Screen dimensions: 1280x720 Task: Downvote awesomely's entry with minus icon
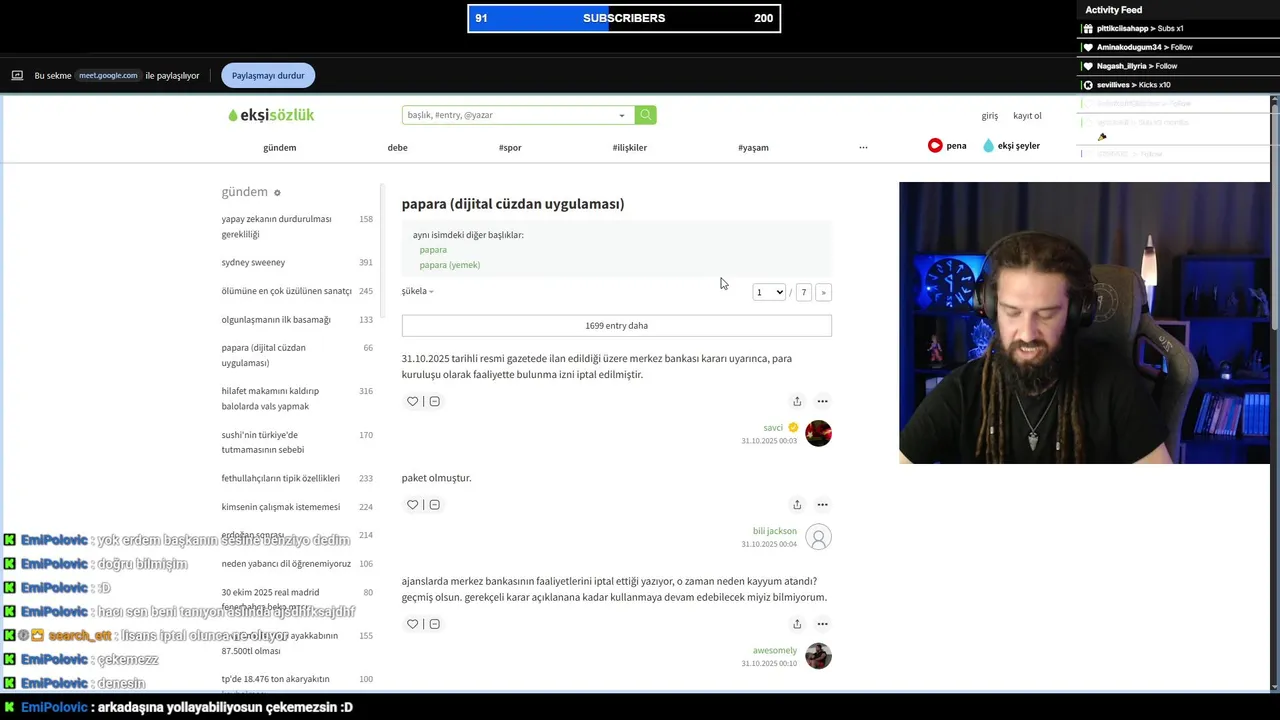point(434,624)
